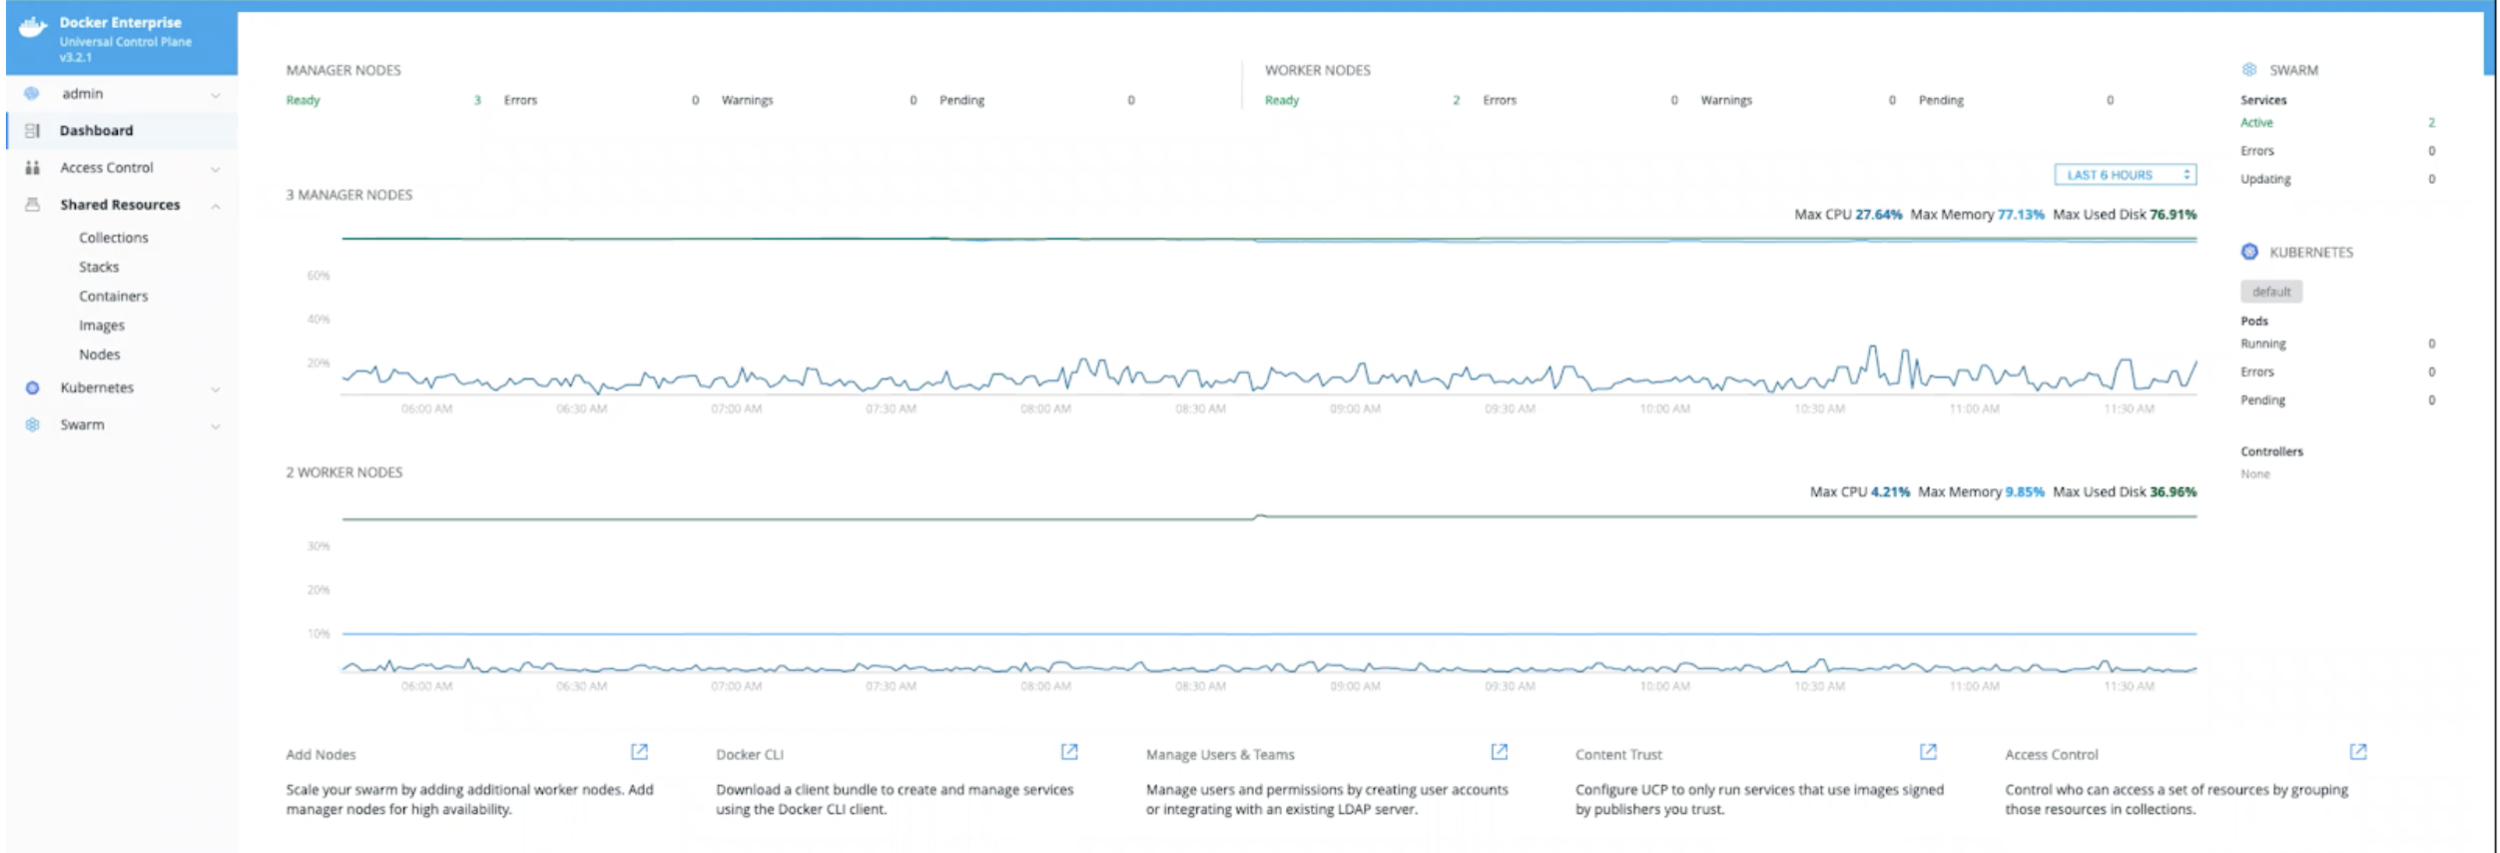2500x853 pixels.
Task: Open the Docker CLI external link icon
Action: 1069,751
